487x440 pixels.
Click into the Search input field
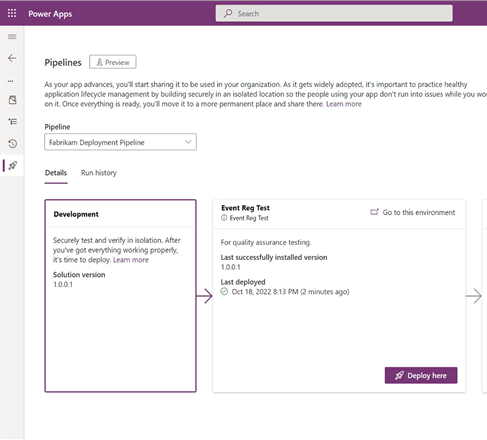pyautogui.click(x=334, y=14)
